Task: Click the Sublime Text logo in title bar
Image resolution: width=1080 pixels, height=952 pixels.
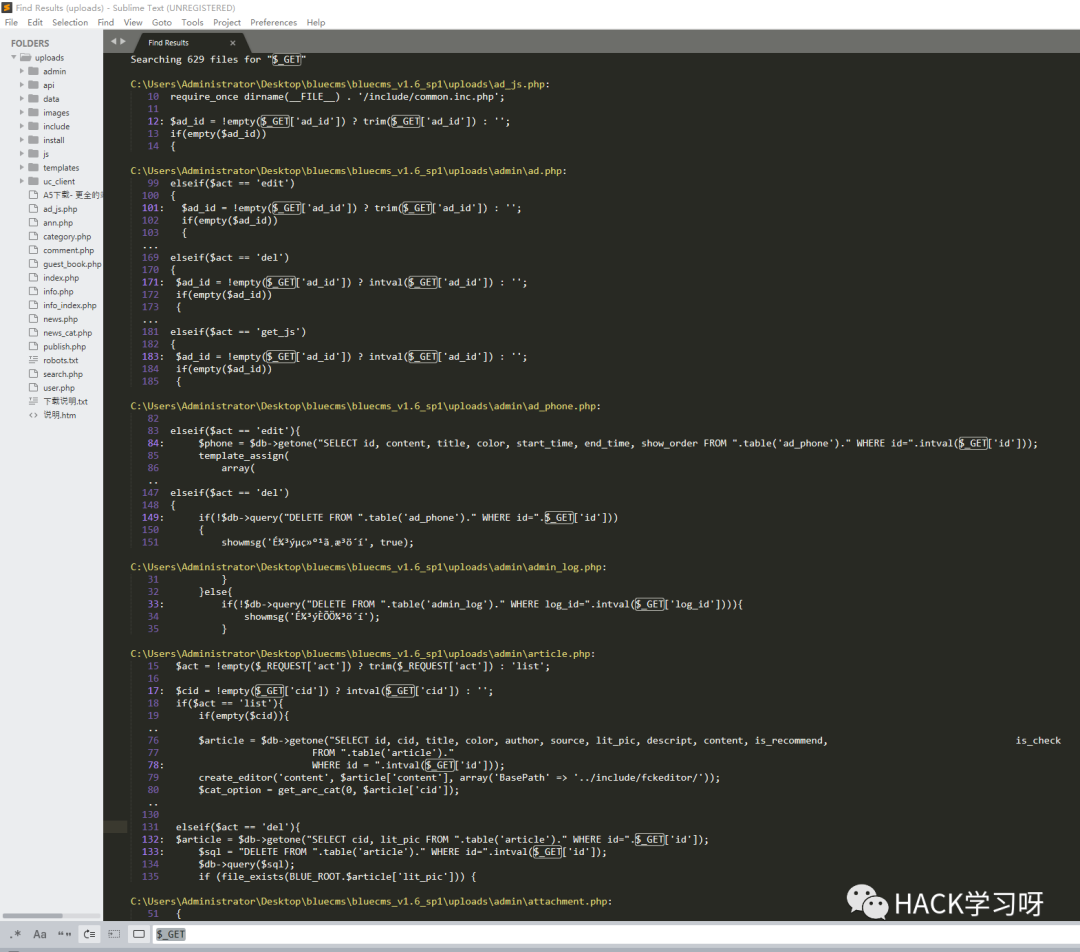Action: (x=7, y=8)
